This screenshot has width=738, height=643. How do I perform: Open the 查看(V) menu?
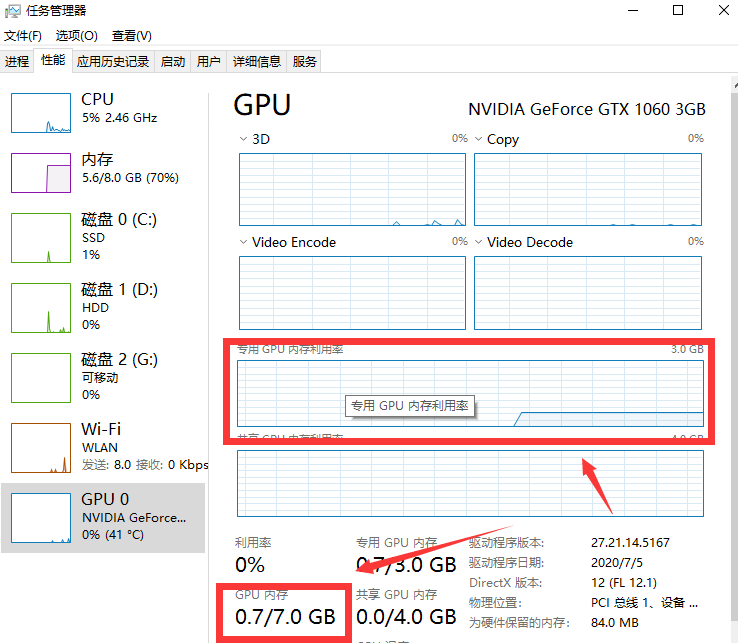coord(132,36)
